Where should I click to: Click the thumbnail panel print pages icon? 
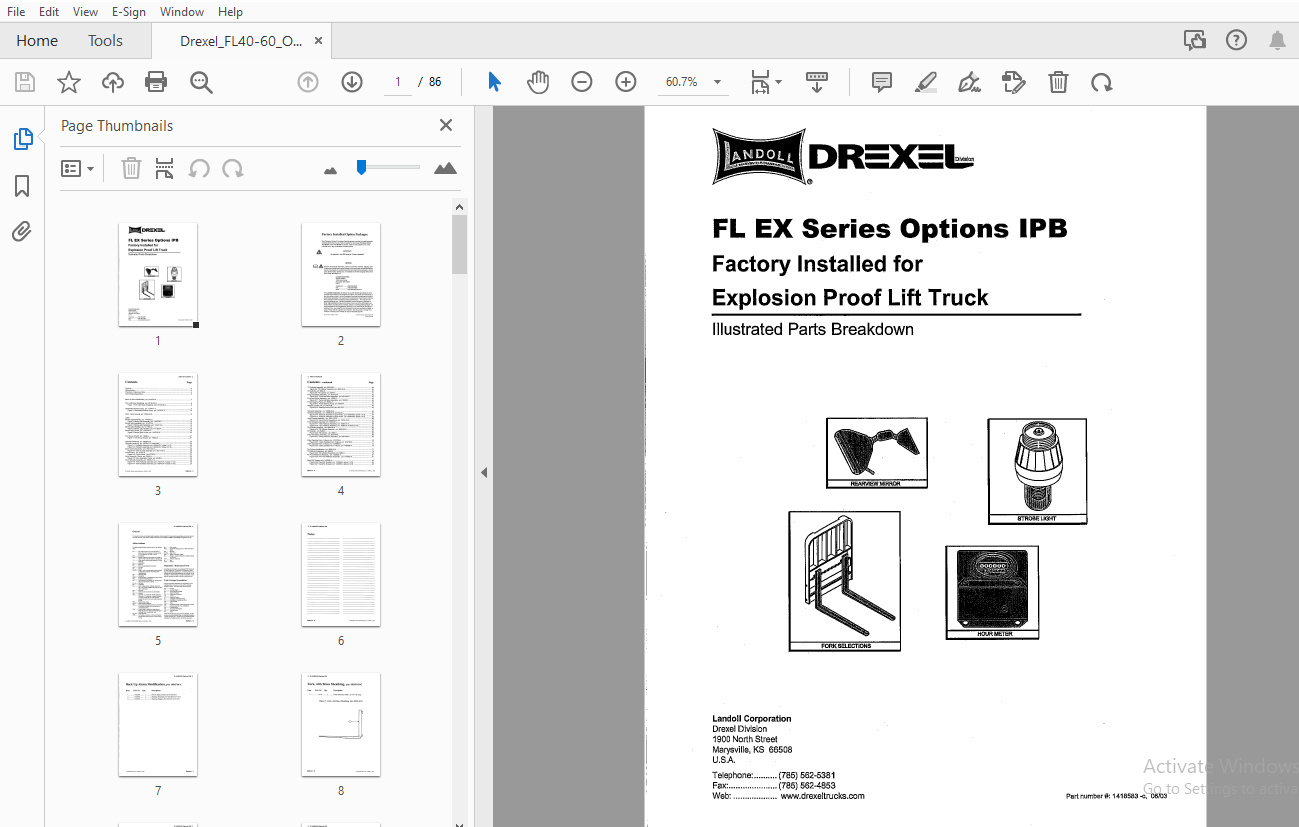(x=165, y=169)
